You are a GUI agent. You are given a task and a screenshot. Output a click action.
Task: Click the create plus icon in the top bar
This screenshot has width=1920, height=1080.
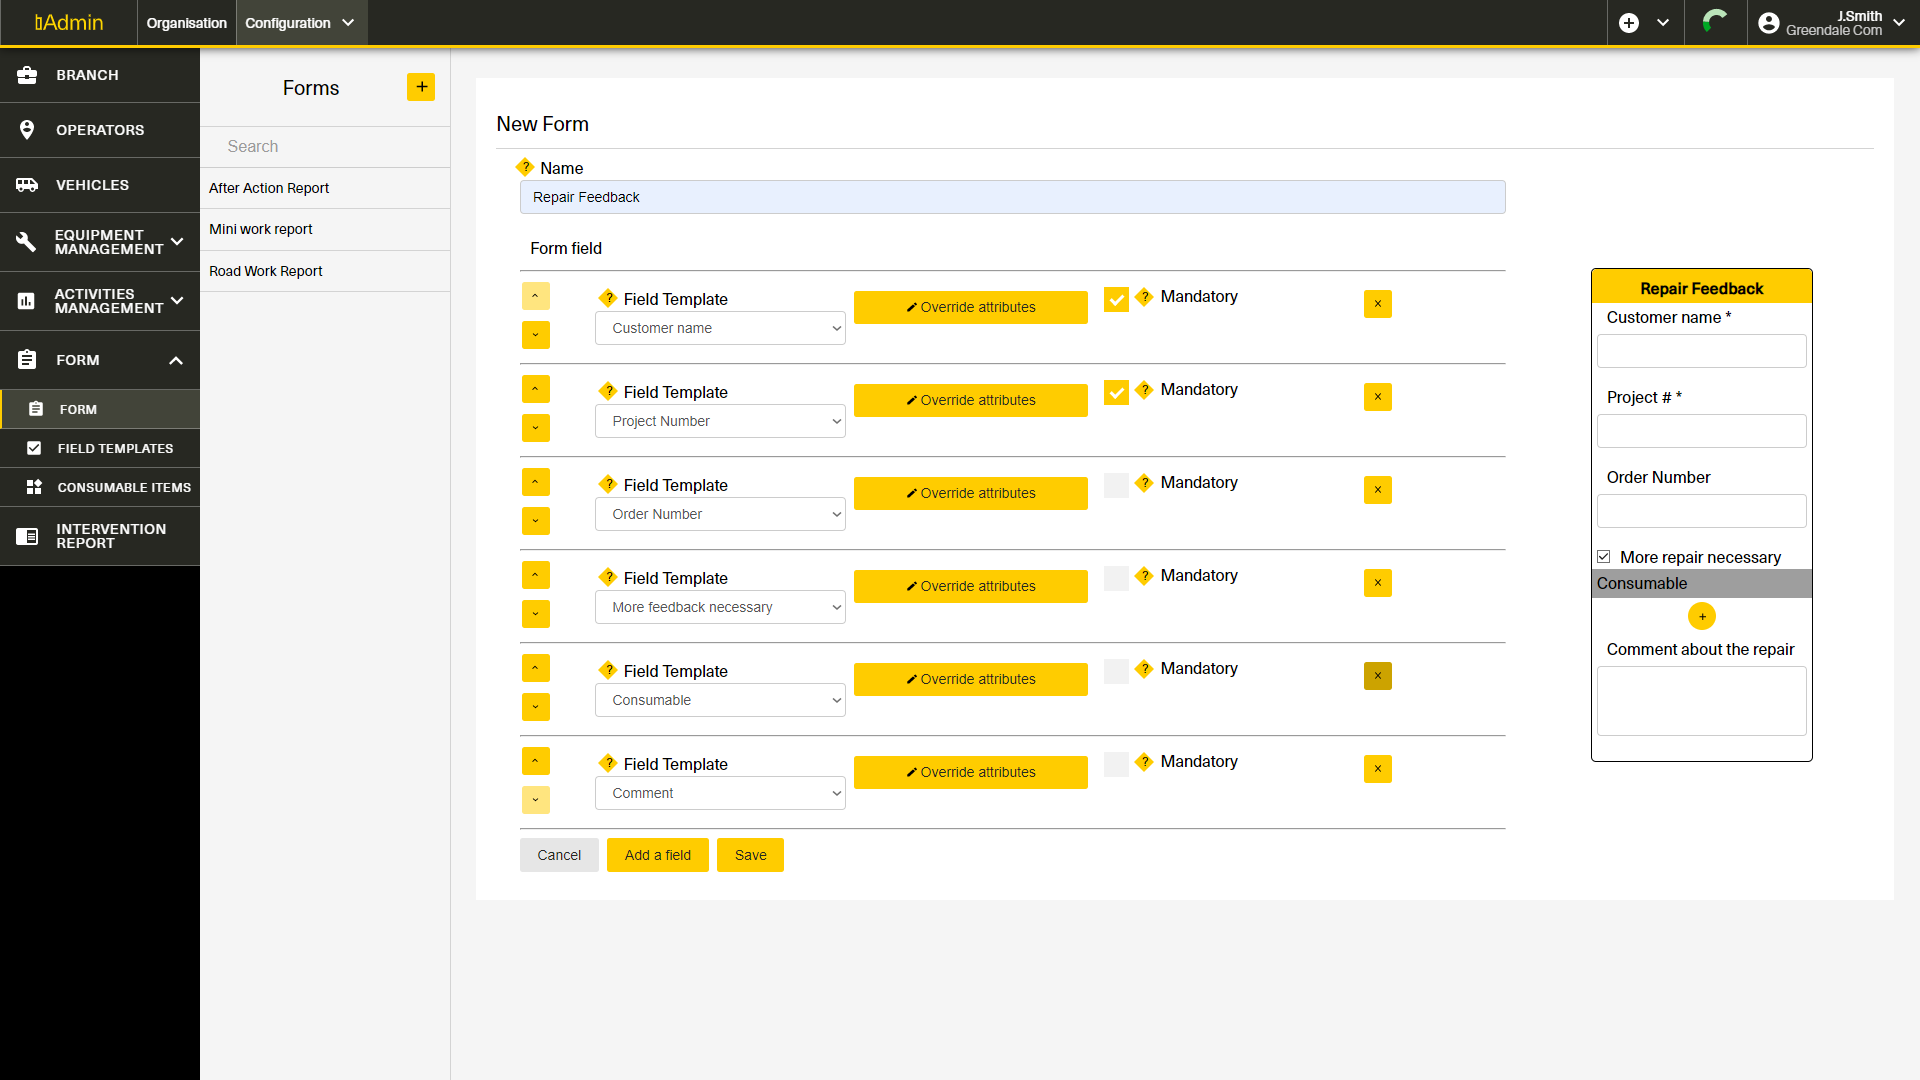tap(1629, 23)
